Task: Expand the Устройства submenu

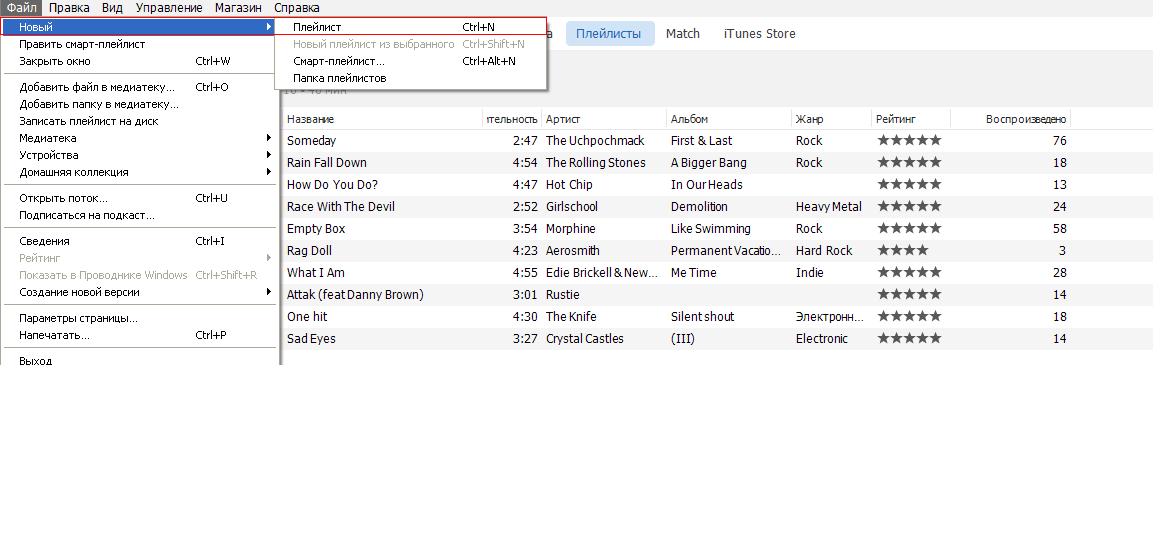Action: [x=139, y=154]
